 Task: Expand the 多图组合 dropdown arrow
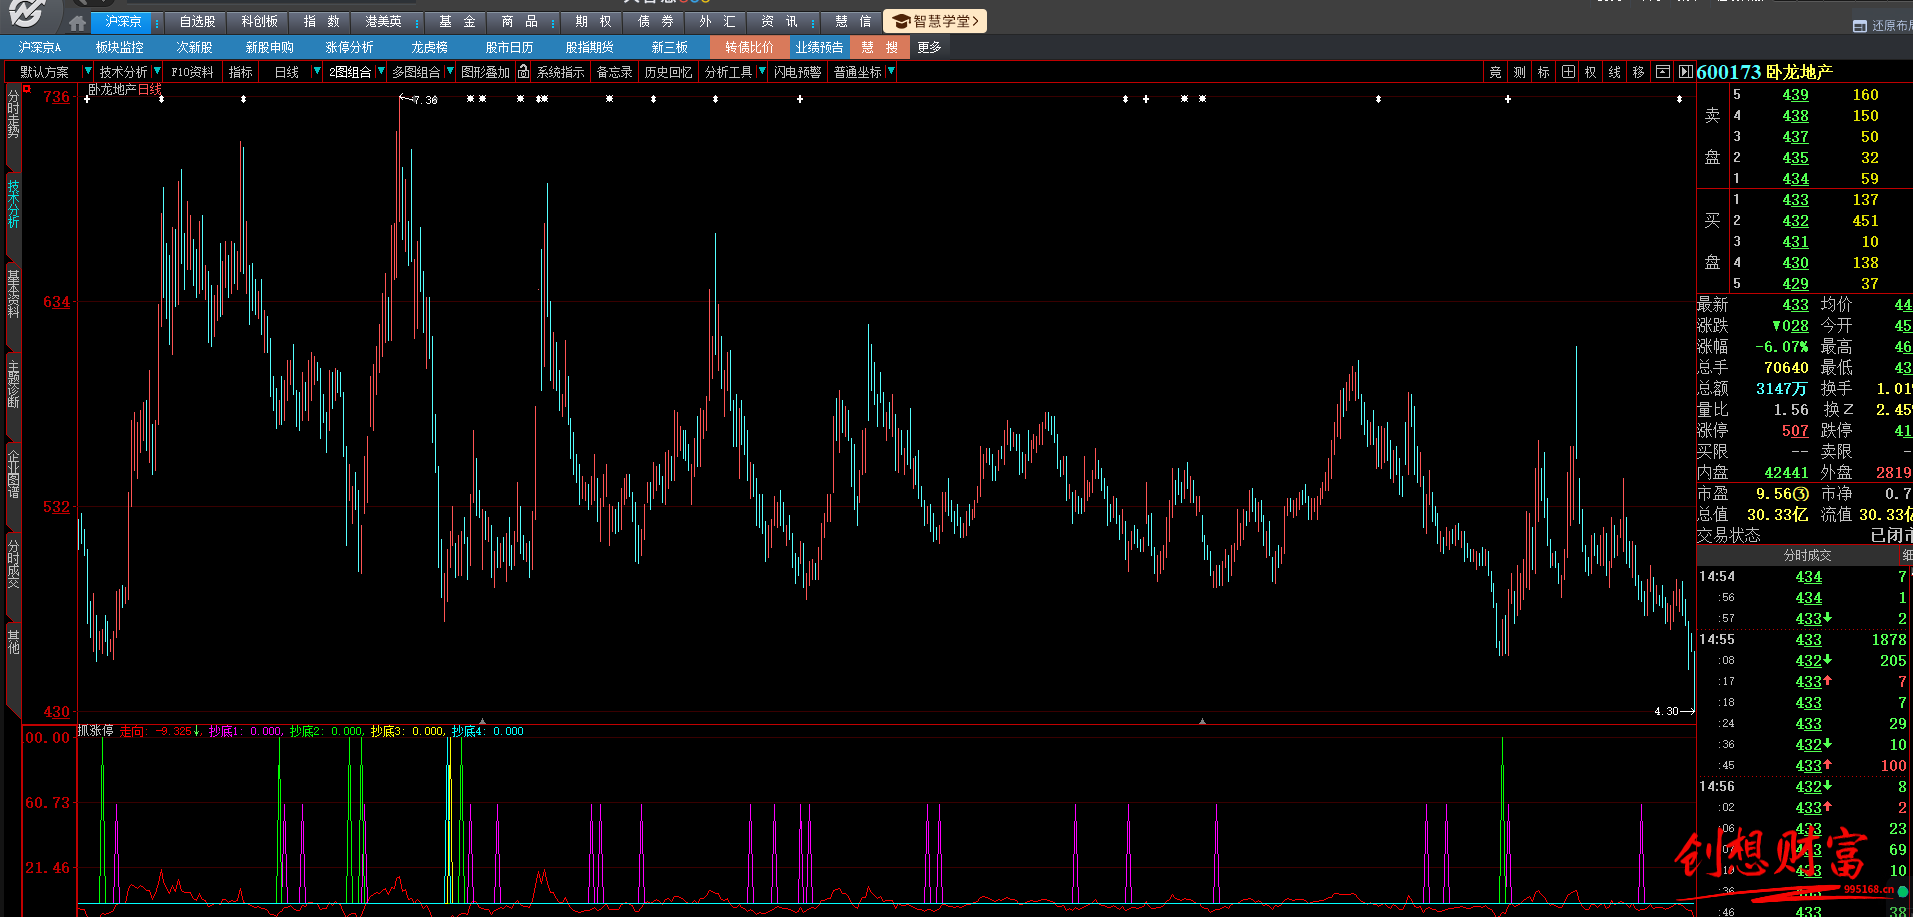tap(449, 71)
